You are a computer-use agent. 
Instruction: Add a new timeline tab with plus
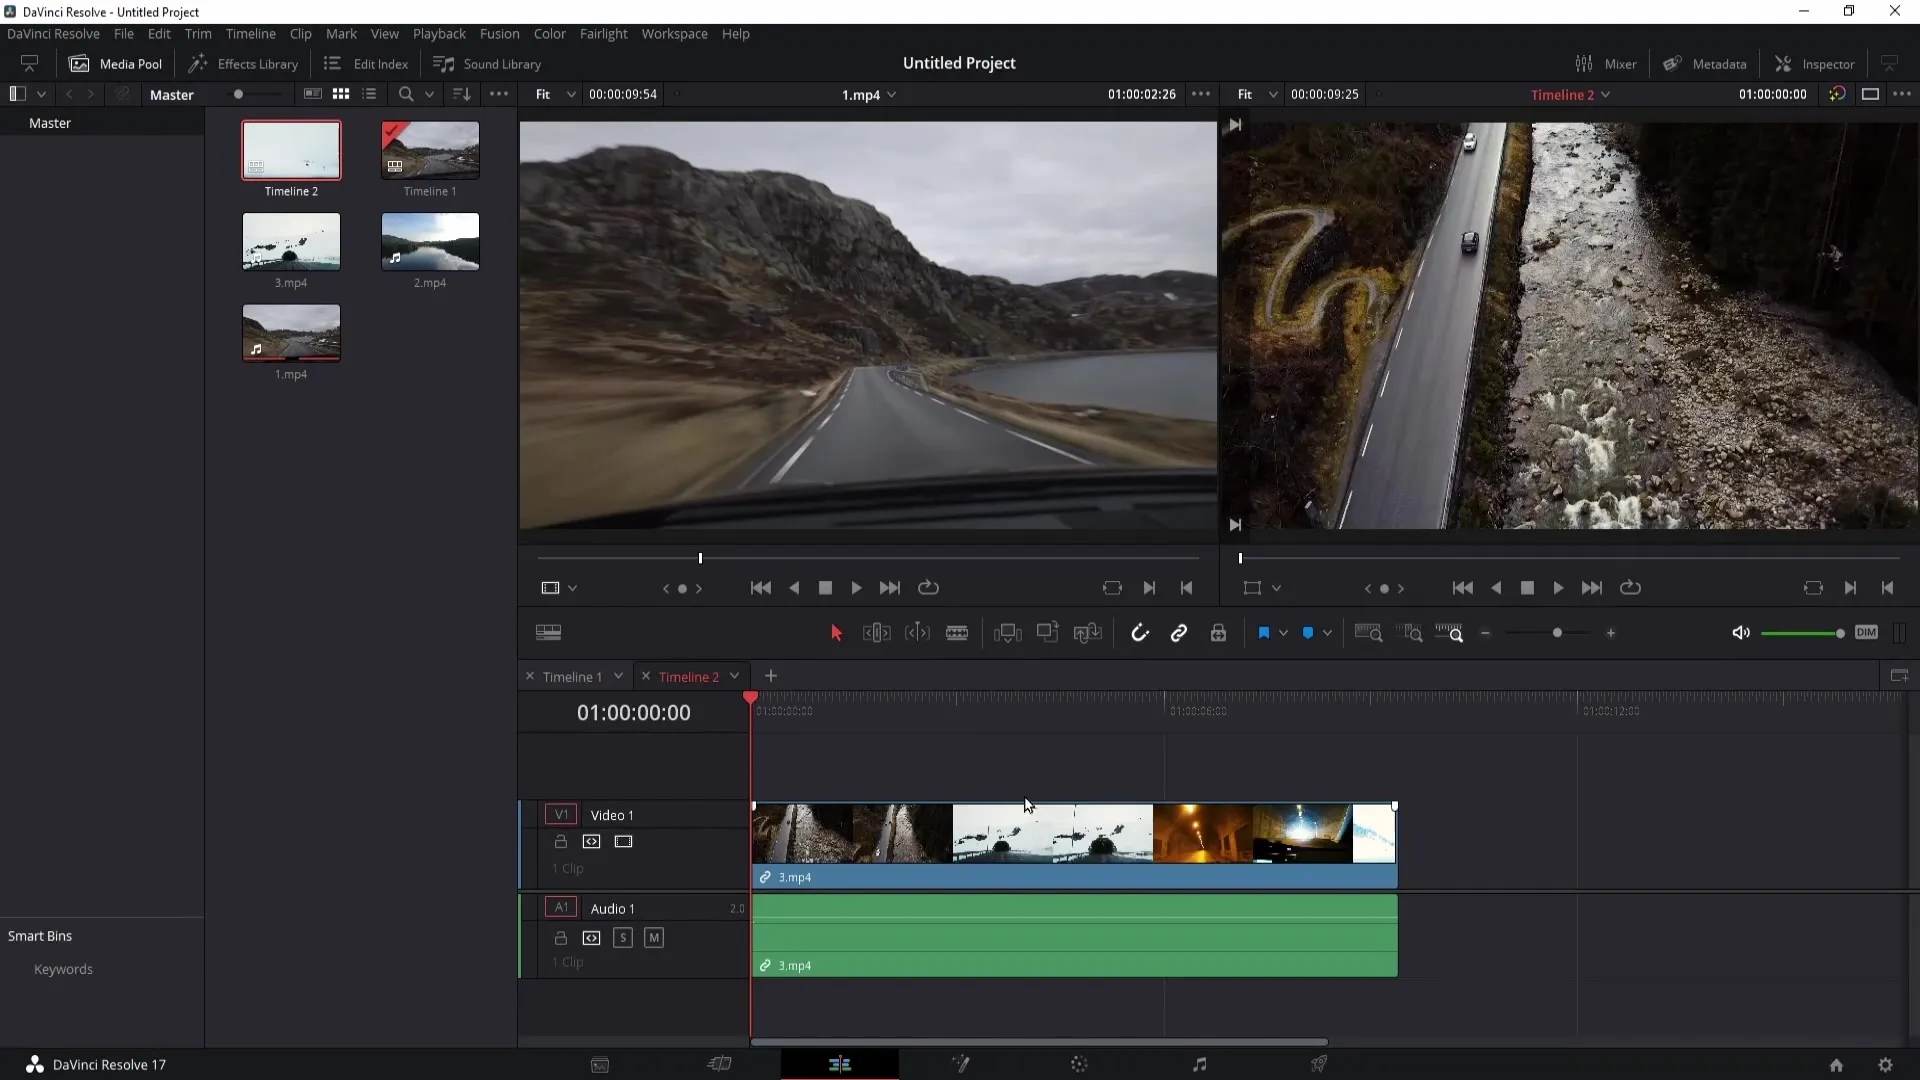coord(771,677)
